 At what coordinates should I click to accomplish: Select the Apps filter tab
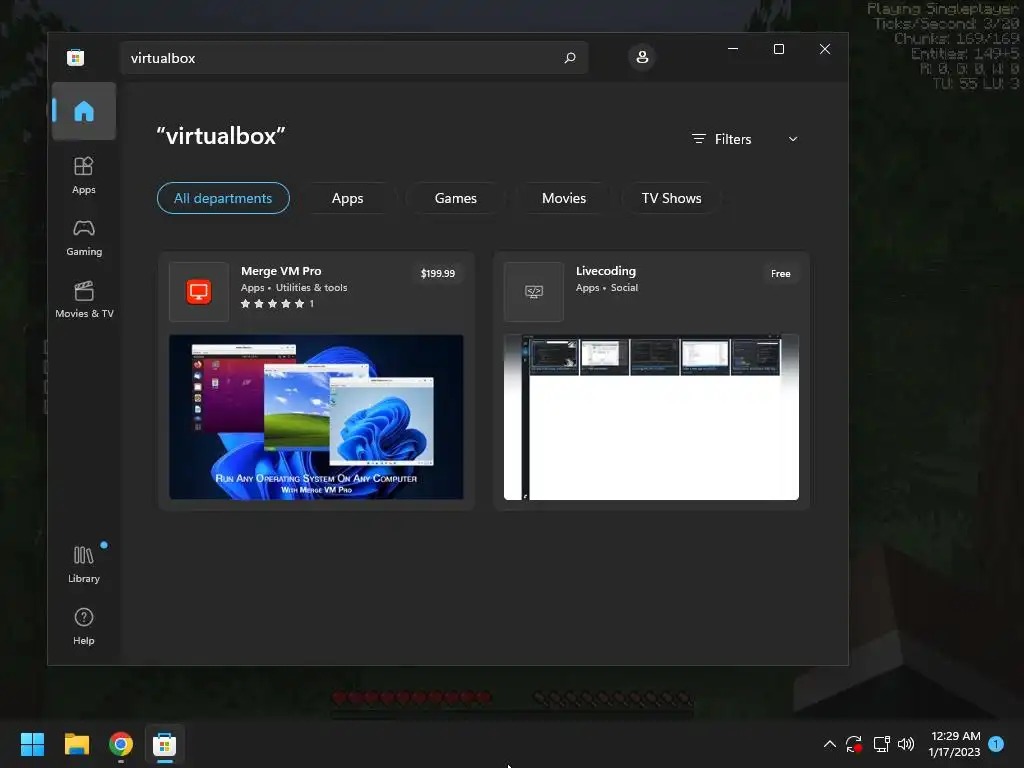(347, 198)
